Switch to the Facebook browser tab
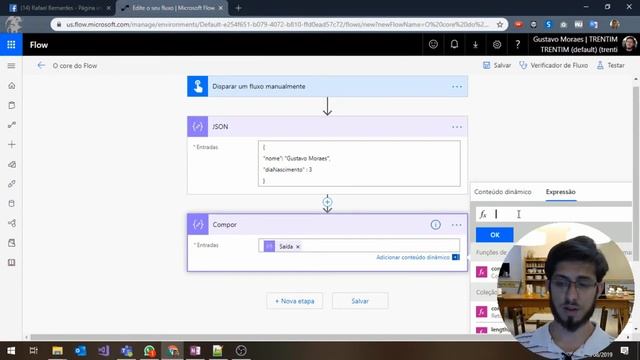The height and width of the screenshot is (360, 640). coord(60,8)
